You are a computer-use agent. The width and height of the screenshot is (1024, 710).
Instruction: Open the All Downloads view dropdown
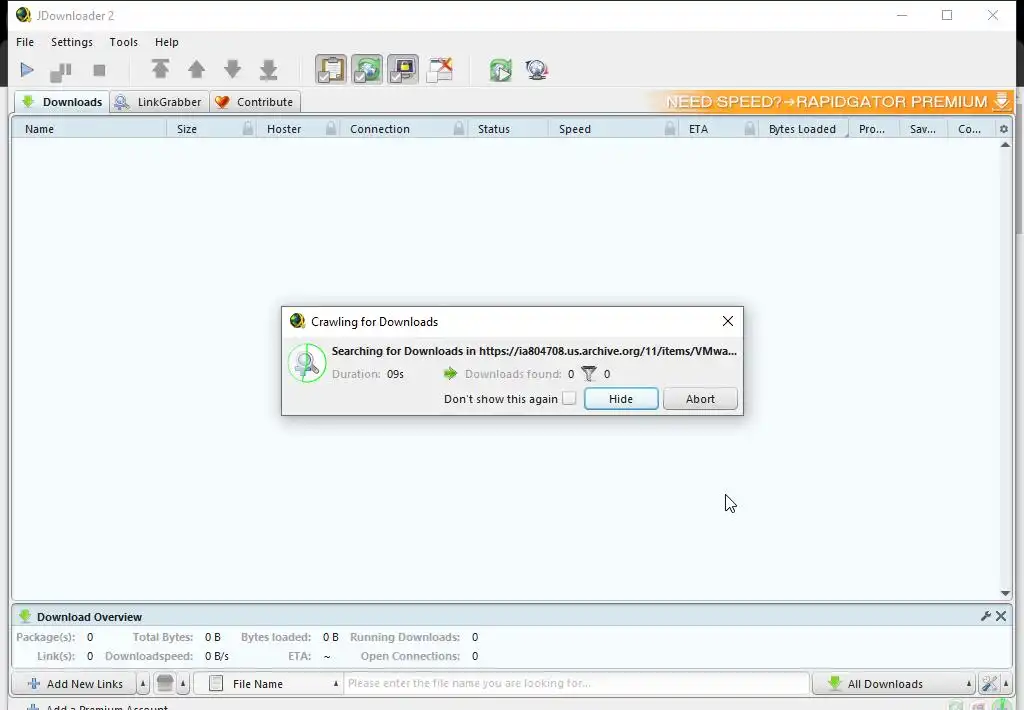coord(893,684)
